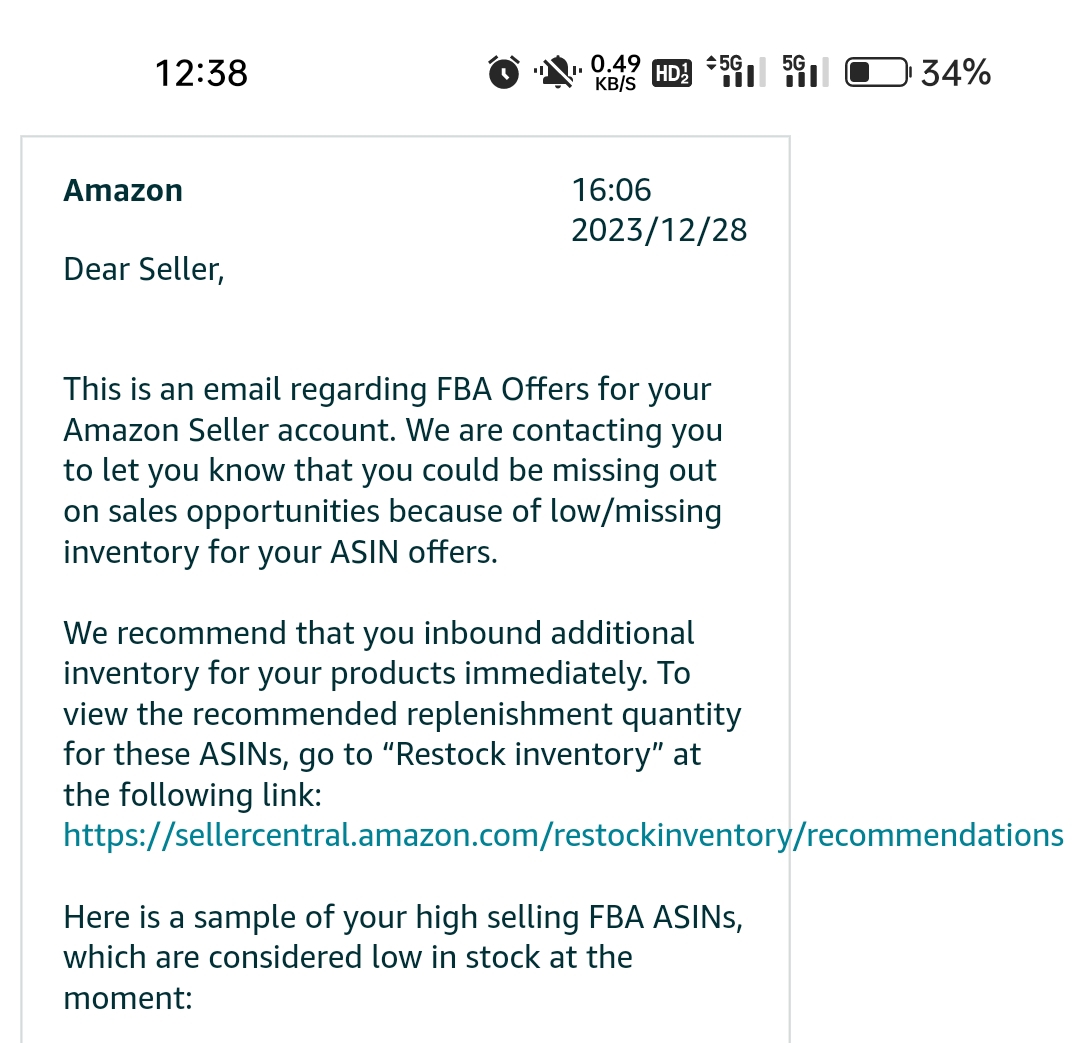The image size is (1075, 1043).
Task: Tap the muted bell vibrate icon
Action: [x=557, y=72]
